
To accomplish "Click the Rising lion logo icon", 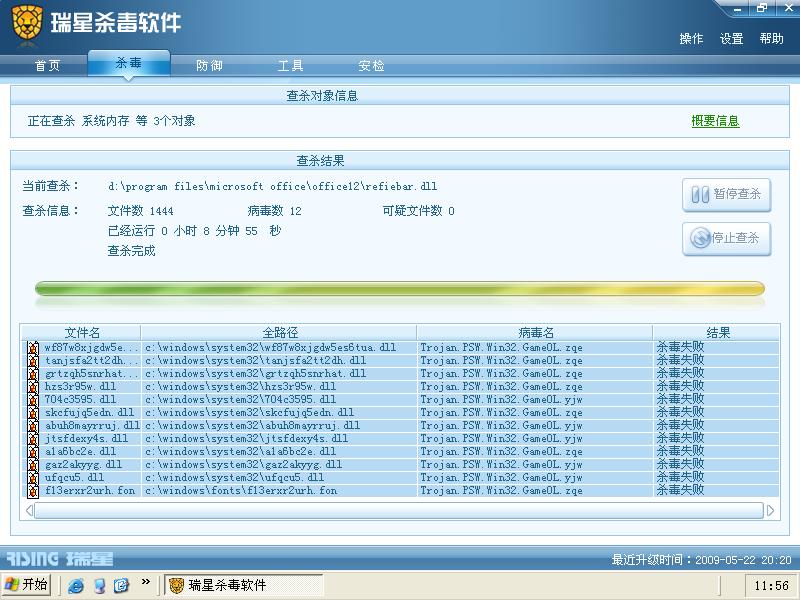I will [27, 23].
